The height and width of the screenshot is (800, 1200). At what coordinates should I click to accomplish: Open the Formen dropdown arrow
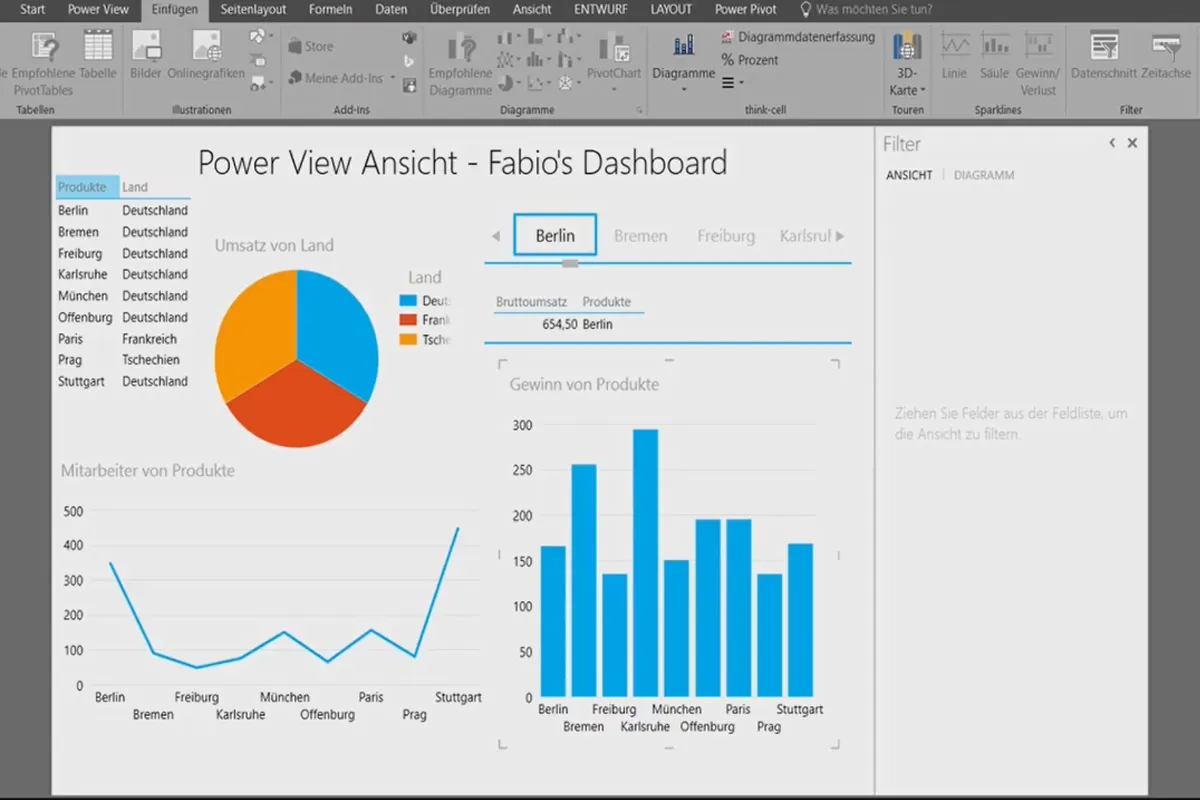click(271, 36)
